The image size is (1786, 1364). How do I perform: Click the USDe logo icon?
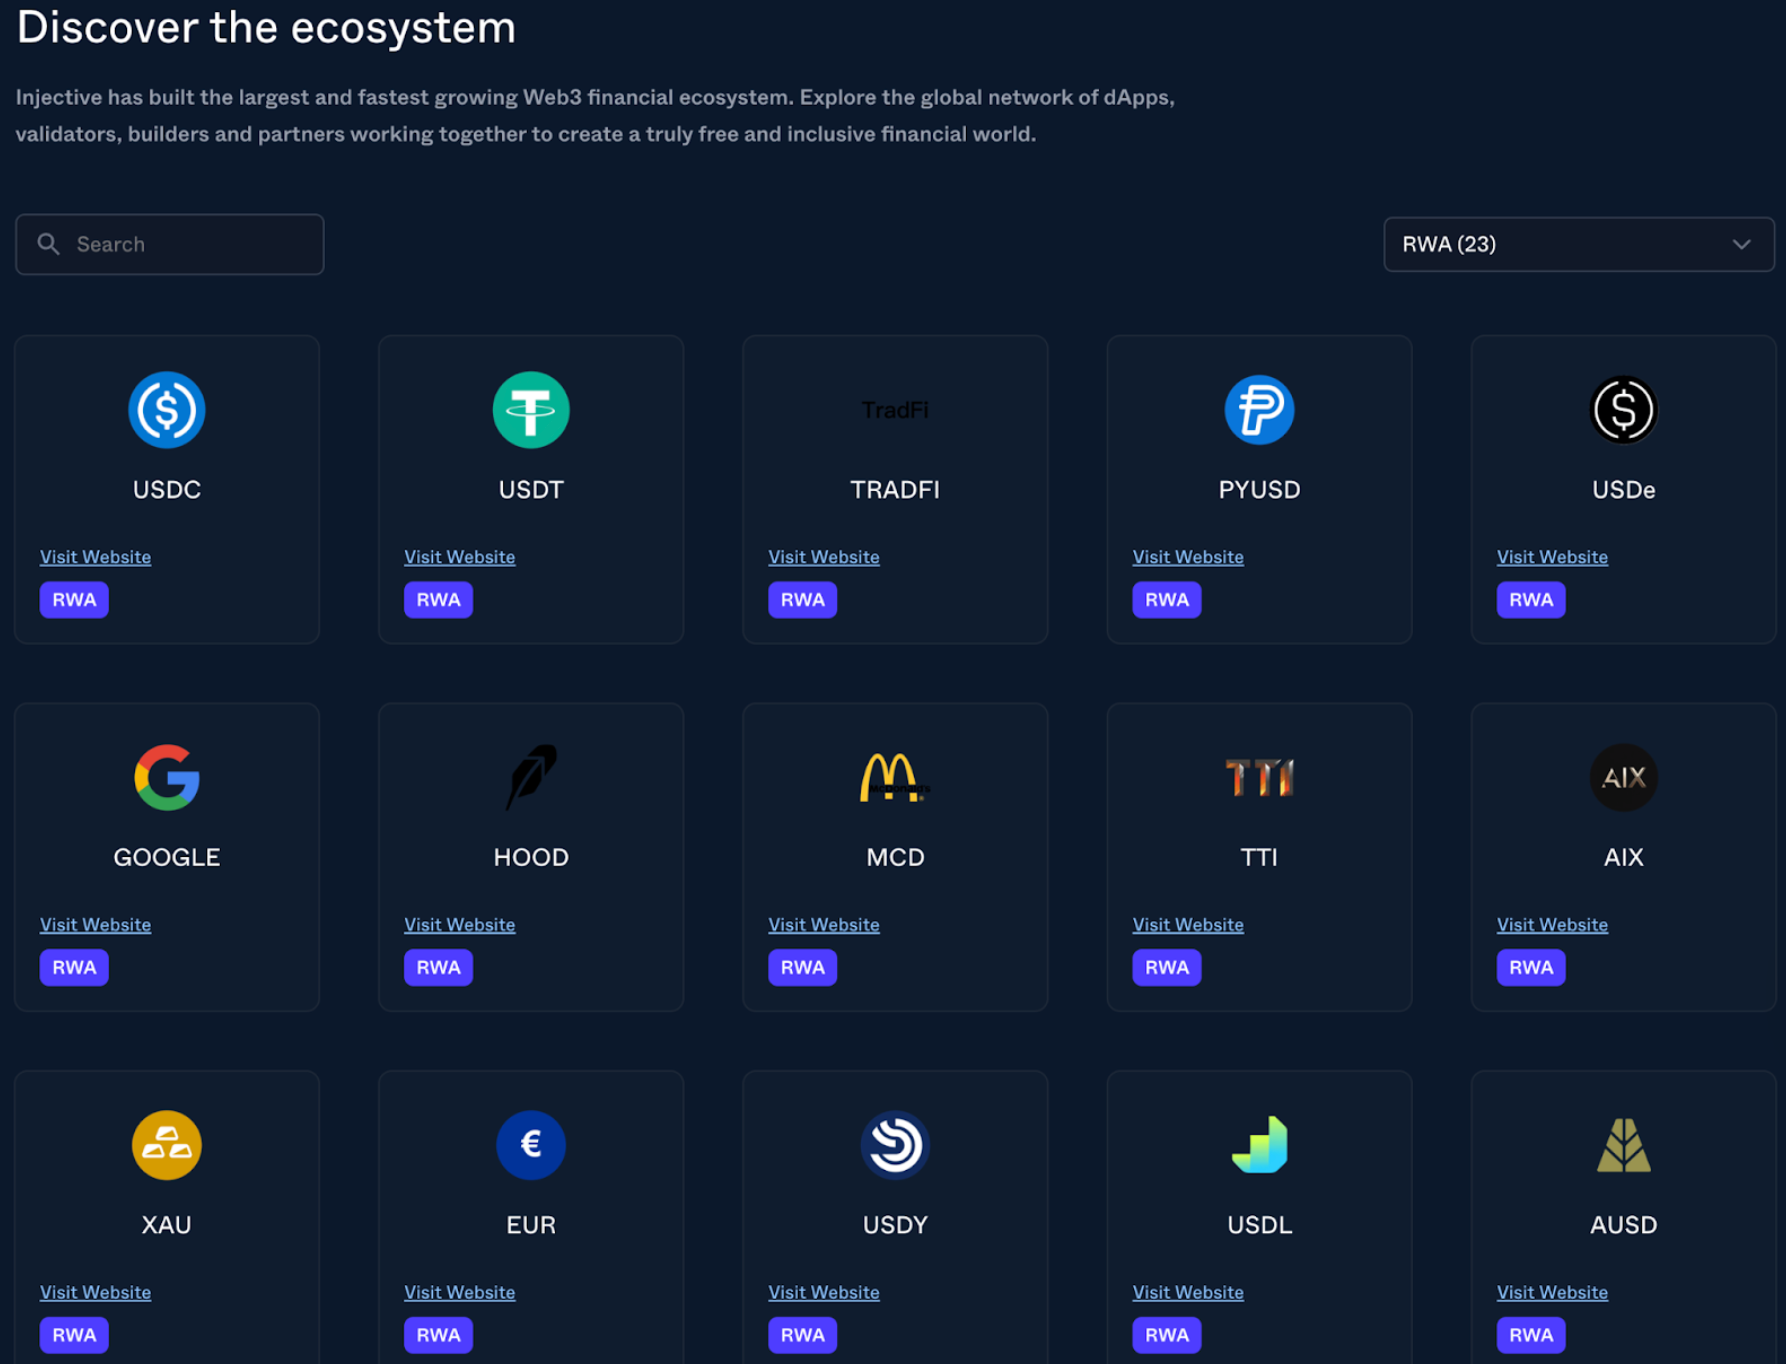[x=1623, y=410]
